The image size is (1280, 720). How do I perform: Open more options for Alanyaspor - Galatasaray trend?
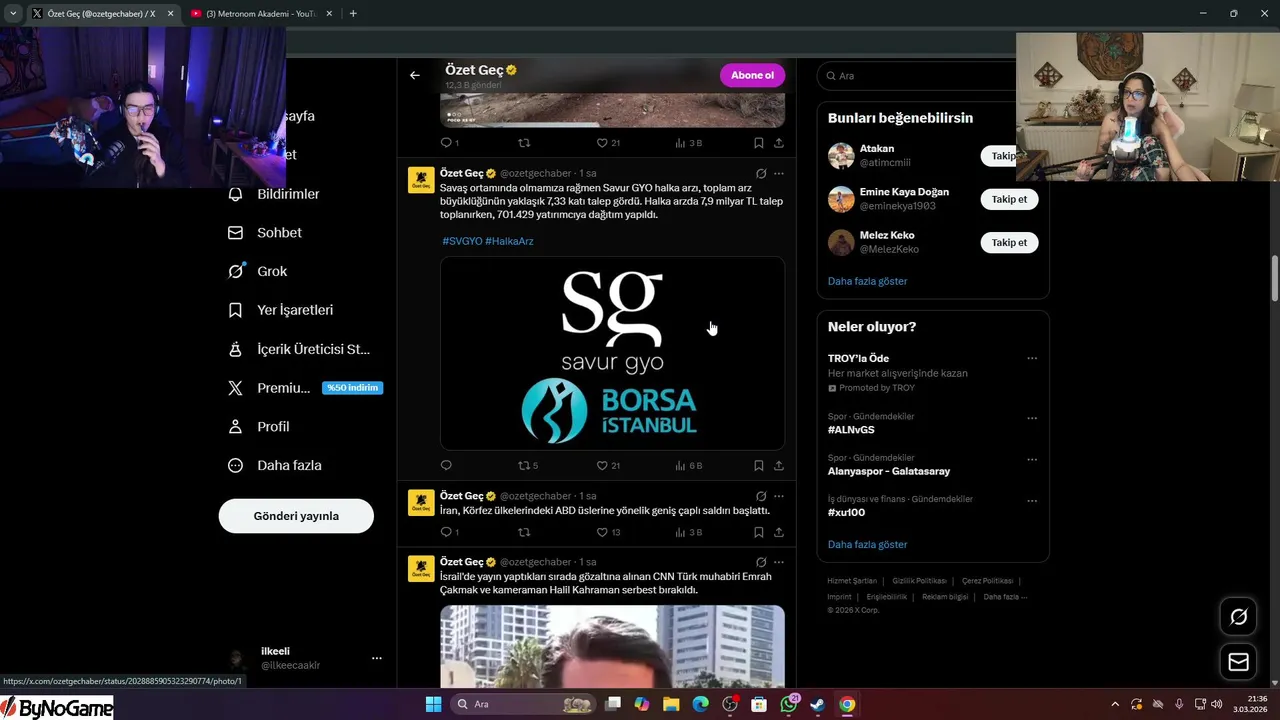pos(1032,460)
